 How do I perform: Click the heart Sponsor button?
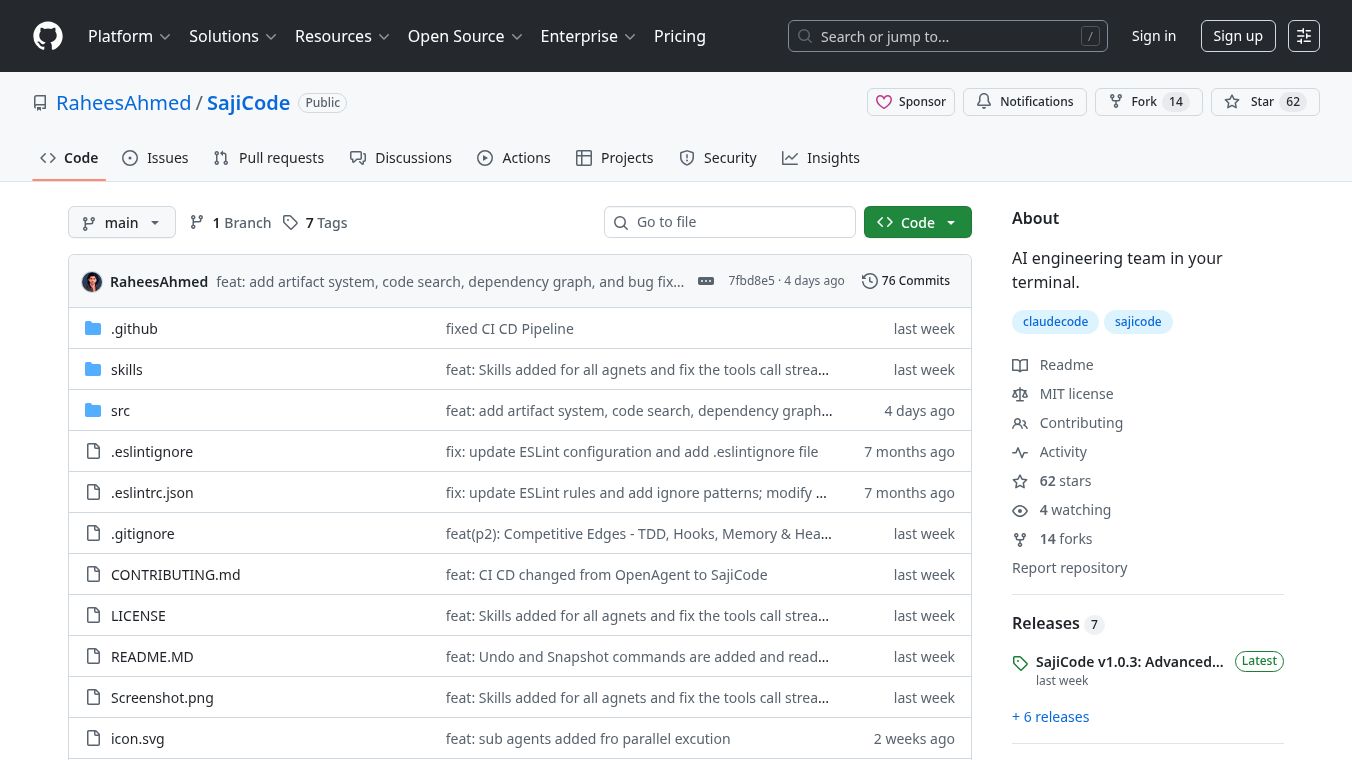tap(910, 102)
